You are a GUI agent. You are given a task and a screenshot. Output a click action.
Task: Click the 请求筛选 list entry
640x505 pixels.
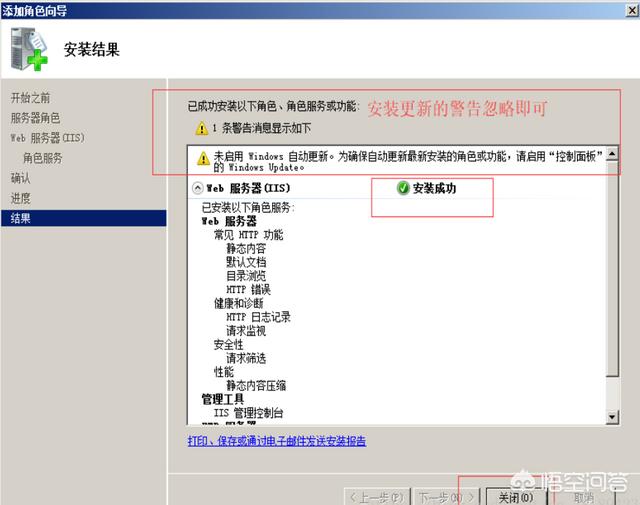(x=246, y=358)
